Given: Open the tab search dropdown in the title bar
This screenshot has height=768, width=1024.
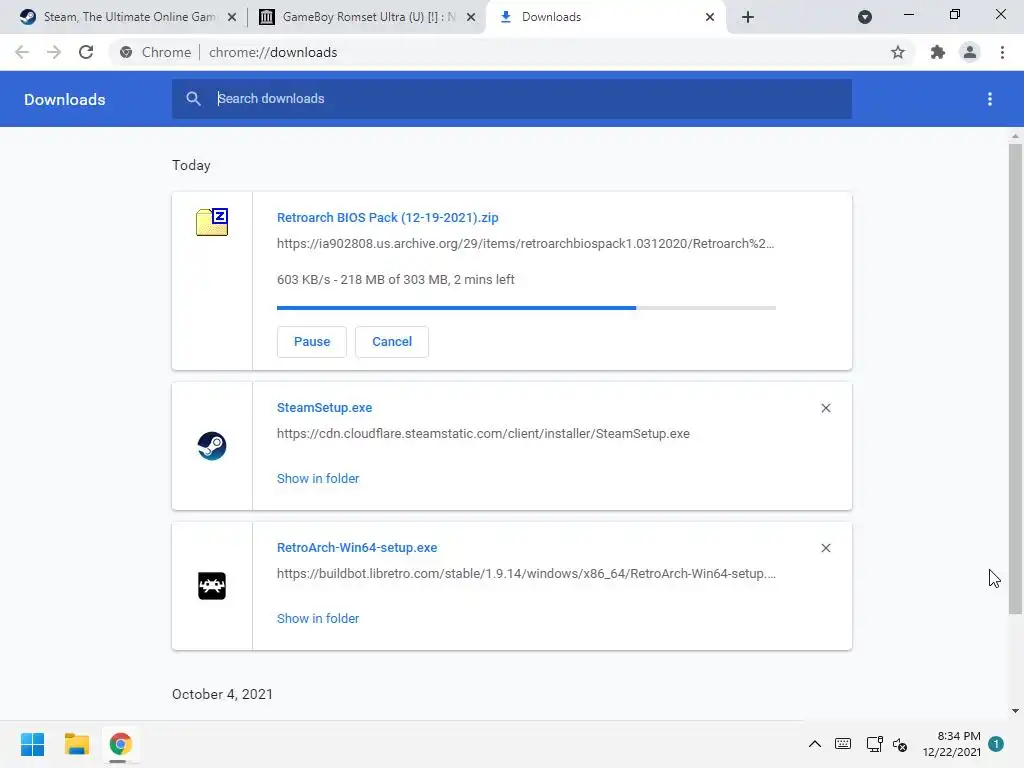Looking at the screenshot, I should (865, 17).
